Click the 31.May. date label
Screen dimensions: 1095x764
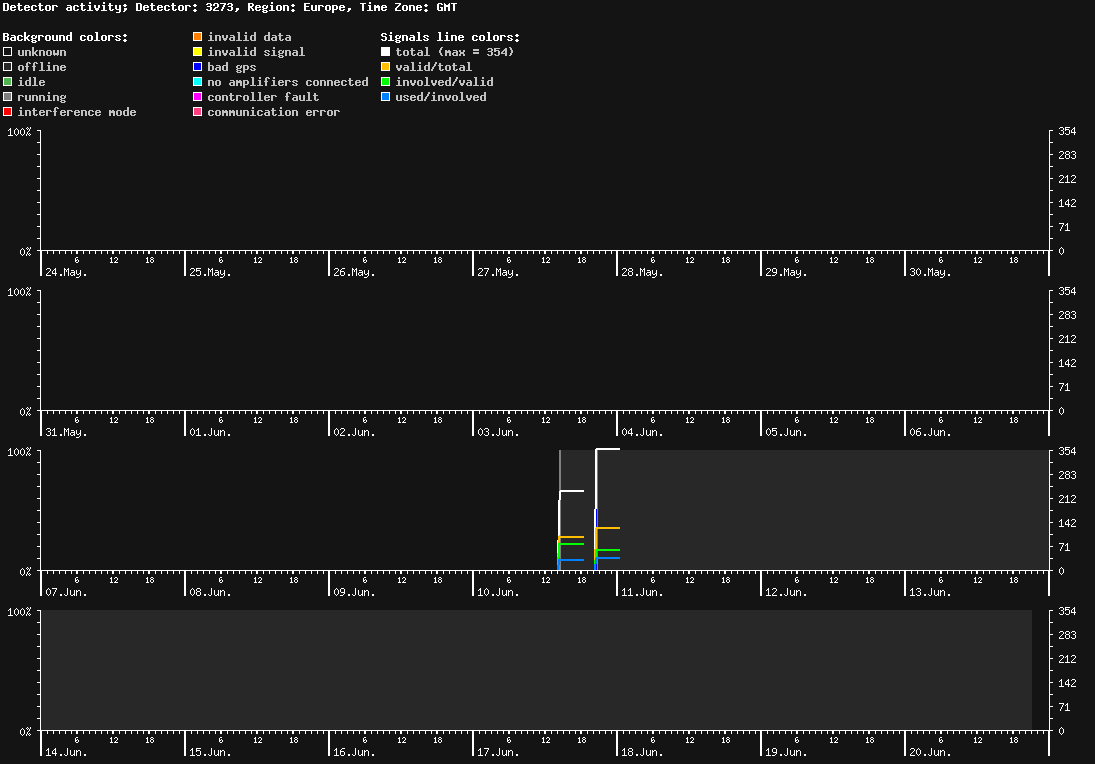pos(66,432)
